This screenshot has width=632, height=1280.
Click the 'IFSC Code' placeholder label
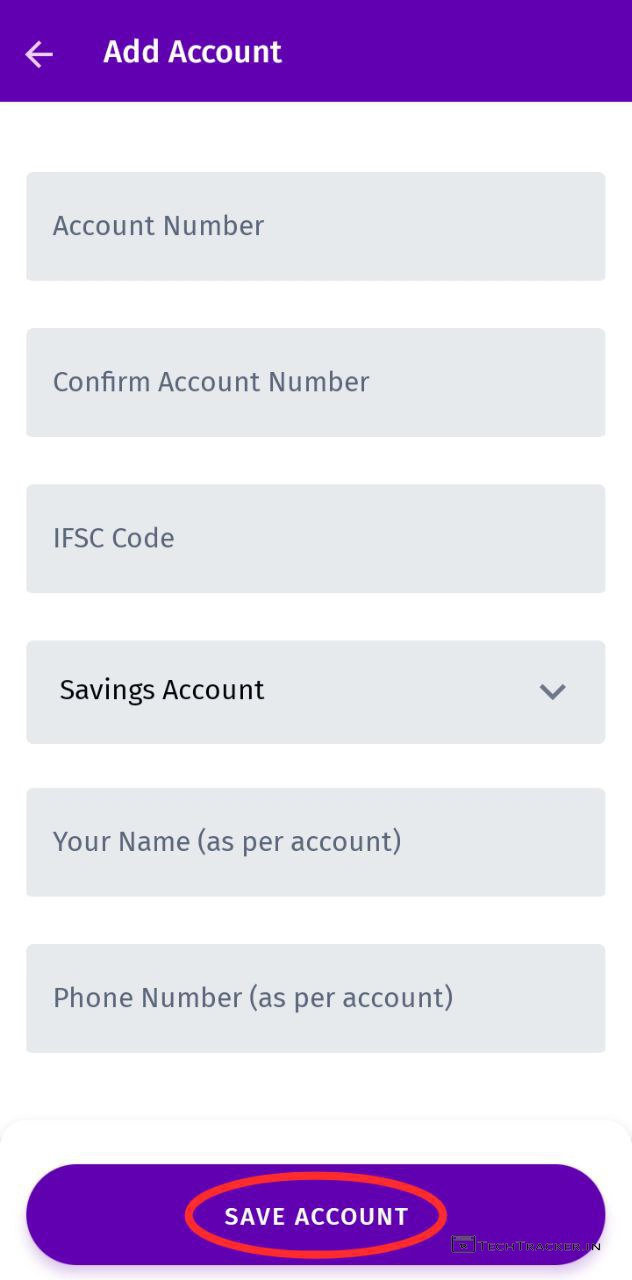pyautogui.click(x=113, y=538)
